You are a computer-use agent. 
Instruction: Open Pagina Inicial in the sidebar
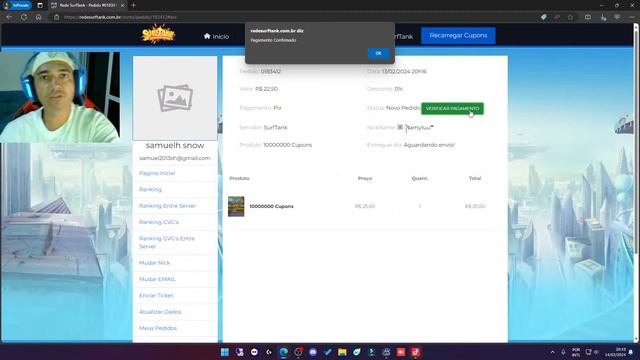click(x=157, y=173)
